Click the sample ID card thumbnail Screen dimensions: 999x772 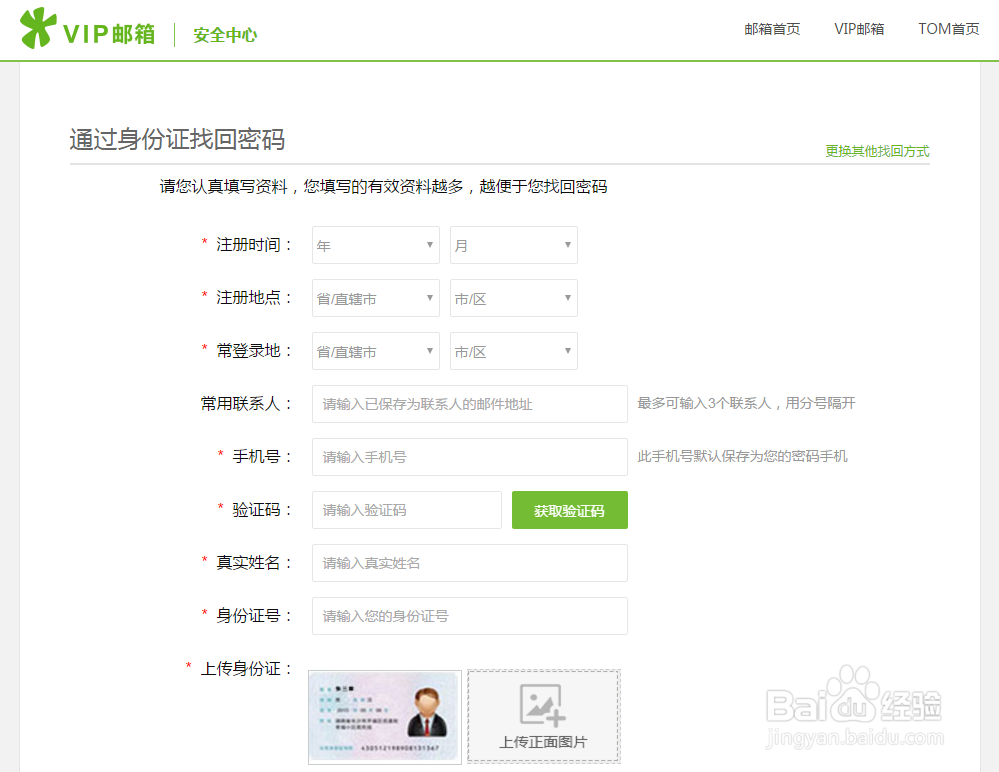coord(384,716)
